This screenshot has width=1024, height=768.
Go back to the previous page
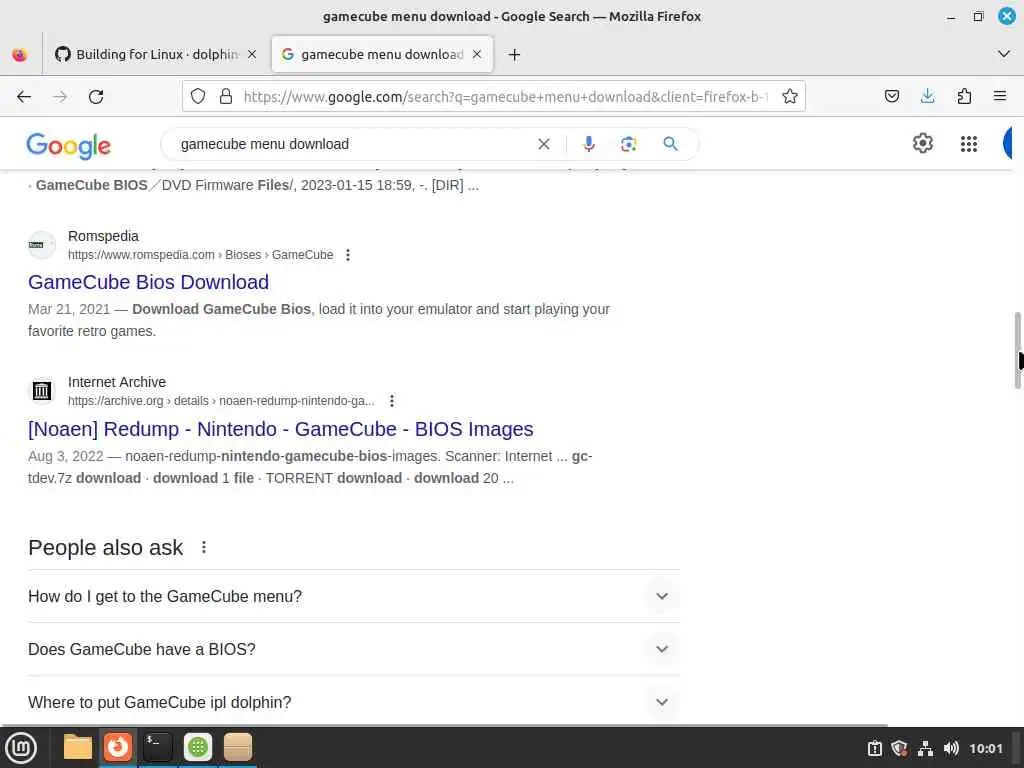coord(24,97)
